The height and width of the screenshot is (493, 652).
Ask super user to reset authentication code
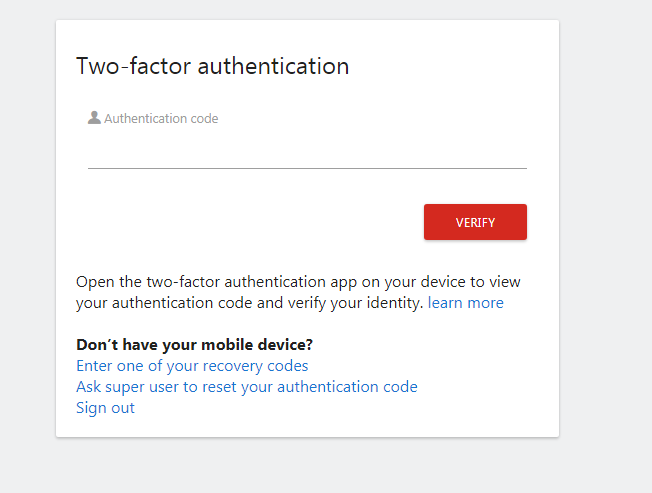pyautogui.click(x=247, y=387)
